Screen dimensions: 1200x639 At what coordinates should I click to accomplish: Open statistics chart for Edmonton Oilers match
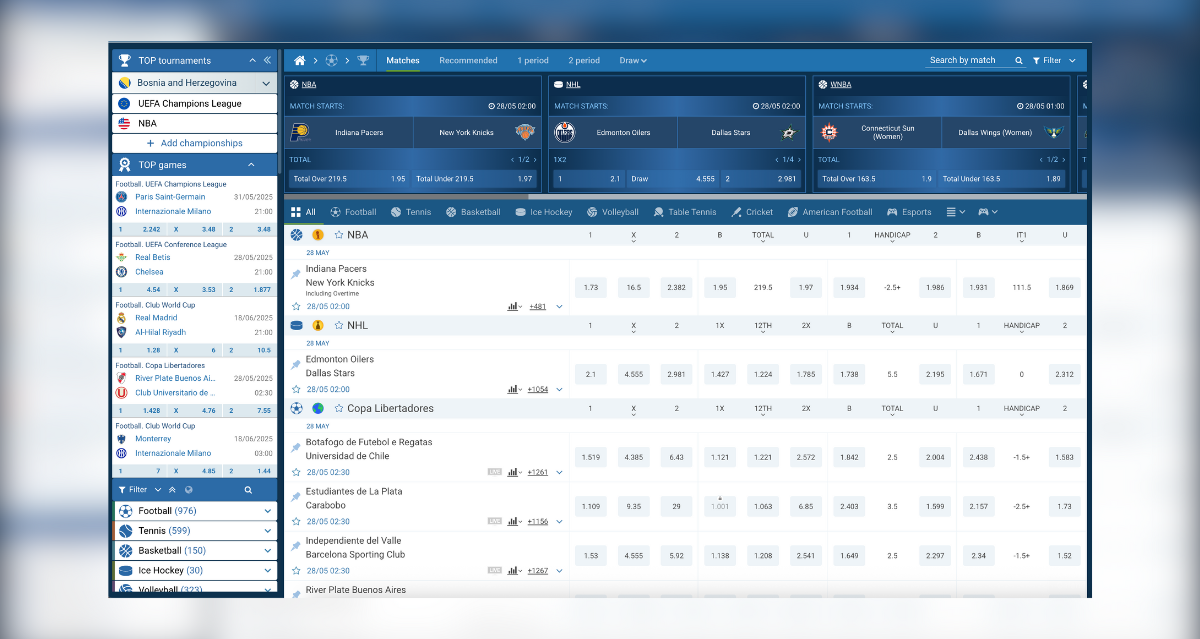point(515,389)
